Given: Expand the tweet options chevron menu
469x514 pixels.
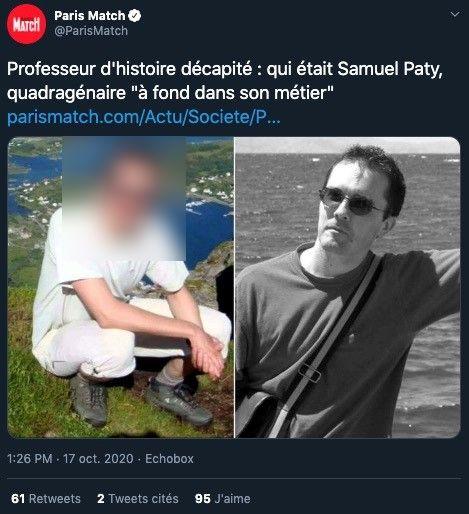Looking at the screenshot, I should coord(455,14).
